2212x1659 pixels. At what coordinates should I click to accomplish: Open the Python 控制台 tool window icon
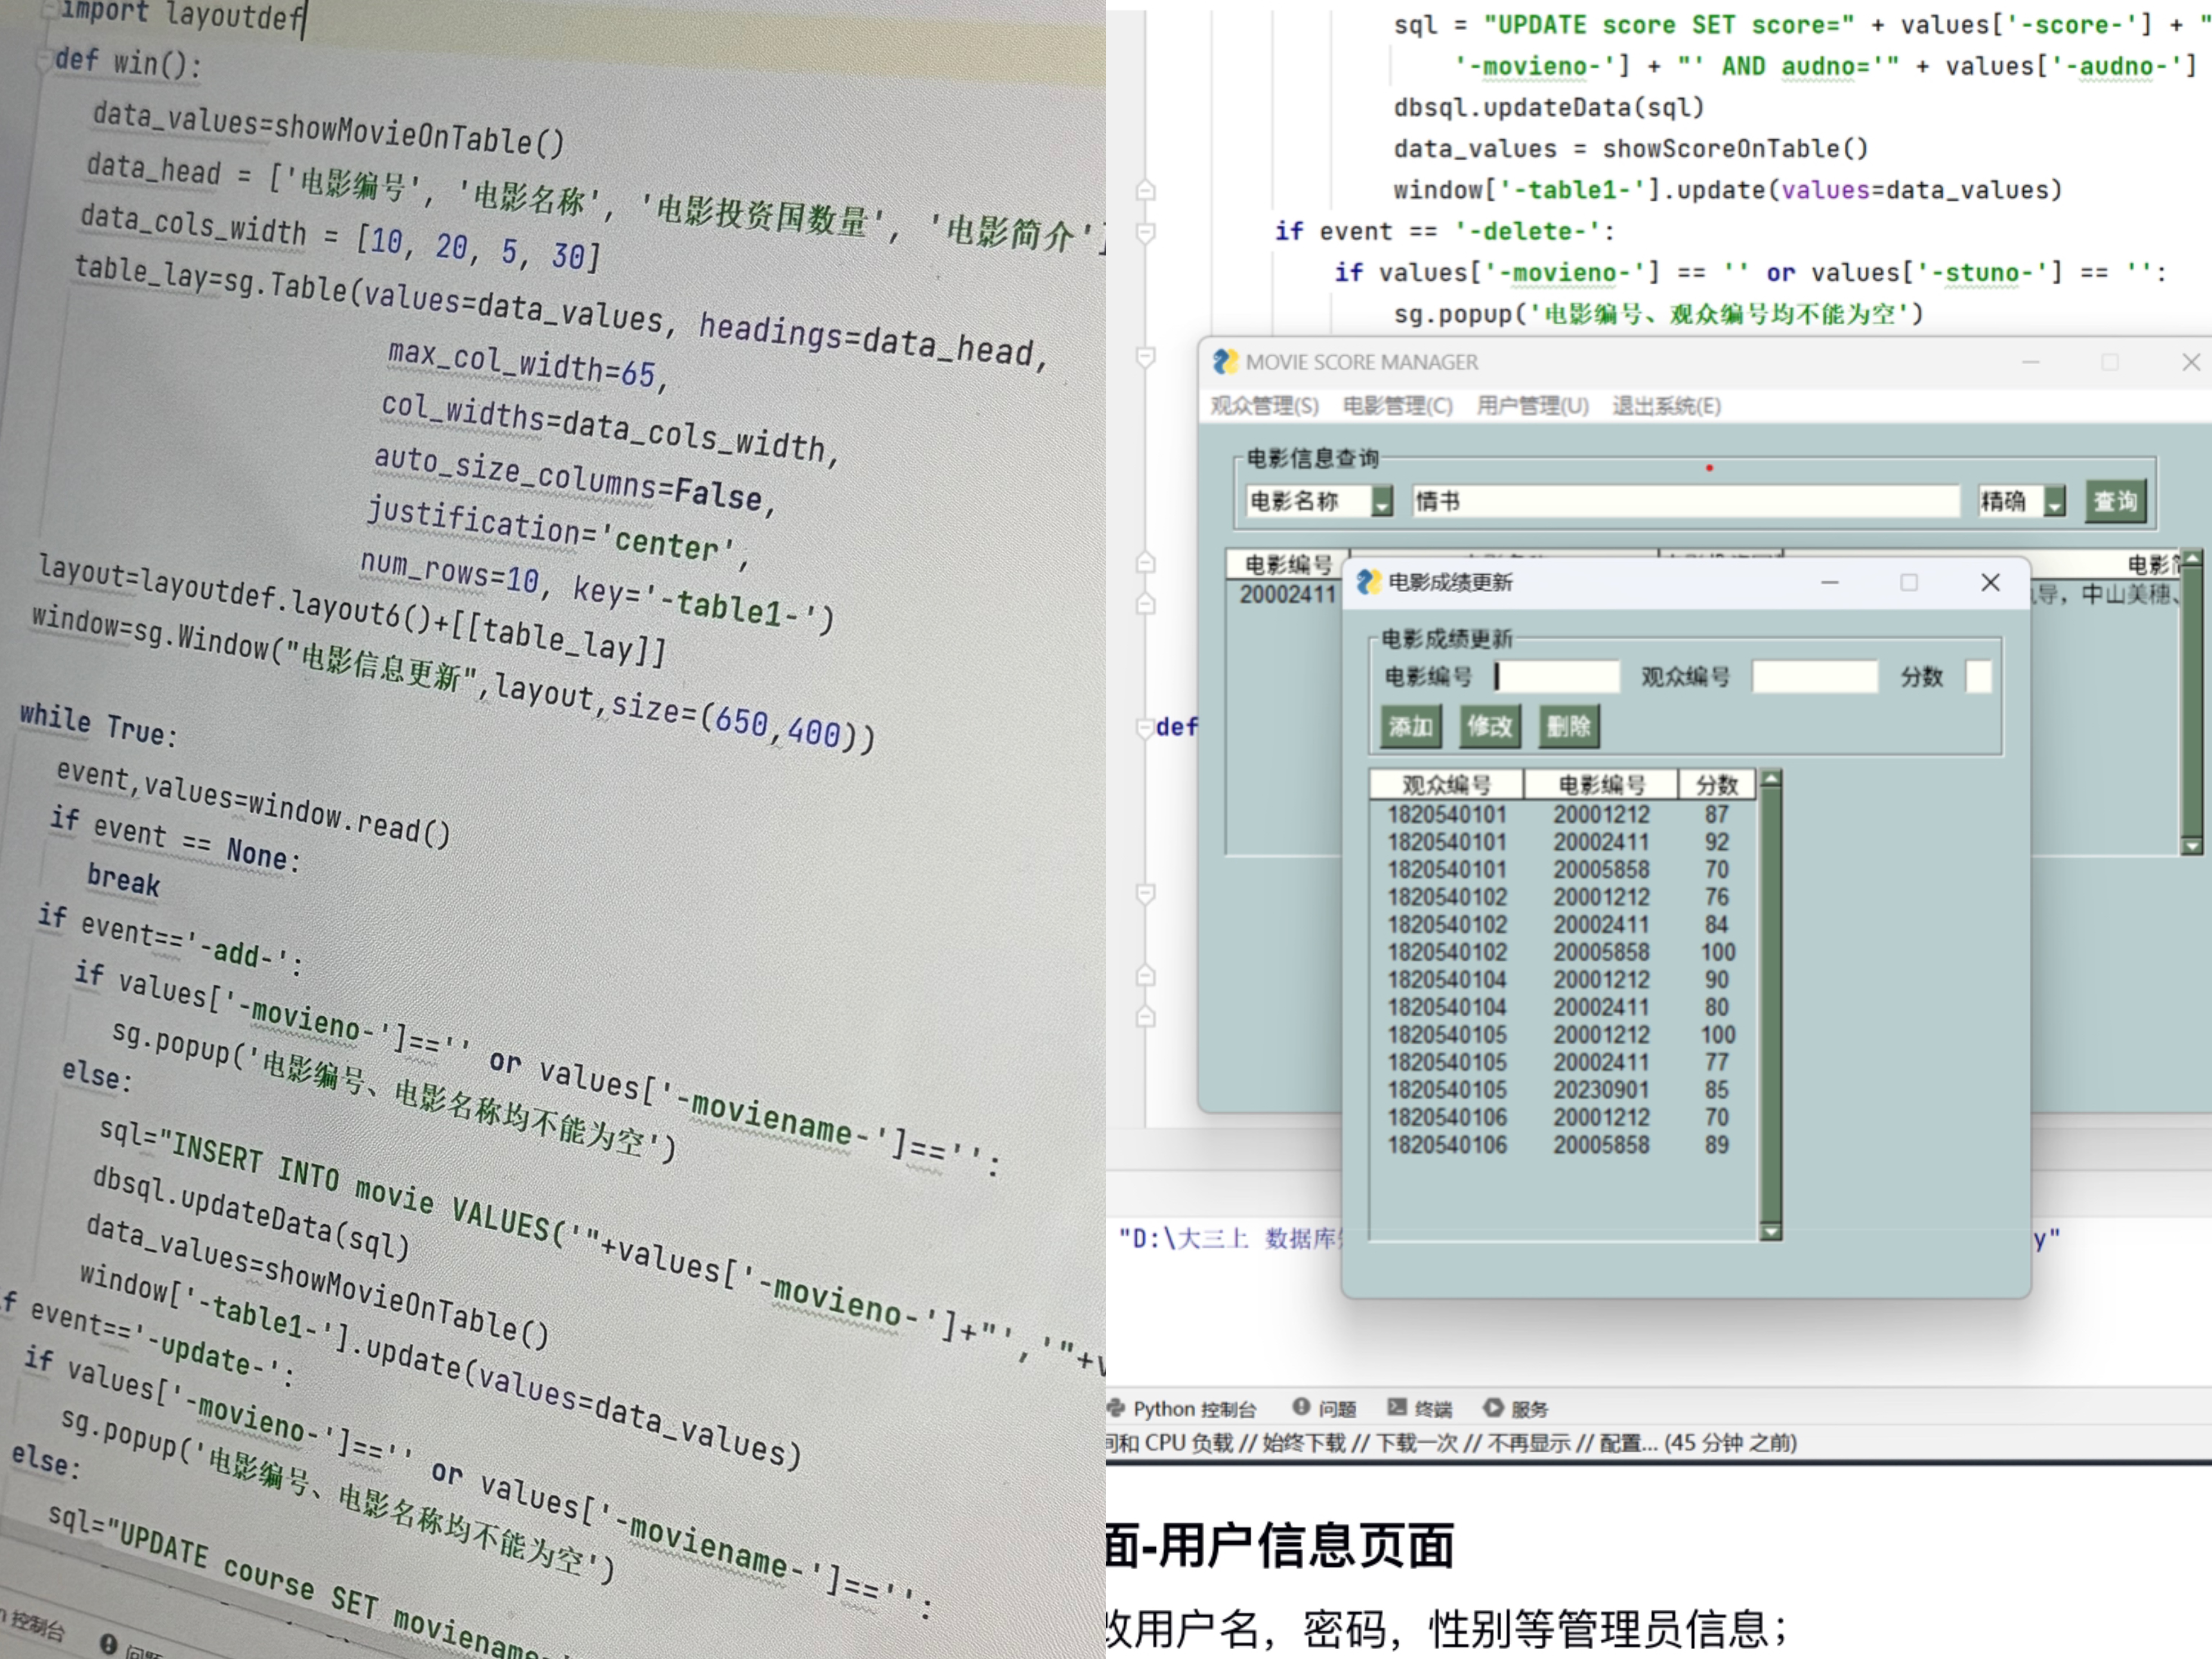pos(1116,1408)
